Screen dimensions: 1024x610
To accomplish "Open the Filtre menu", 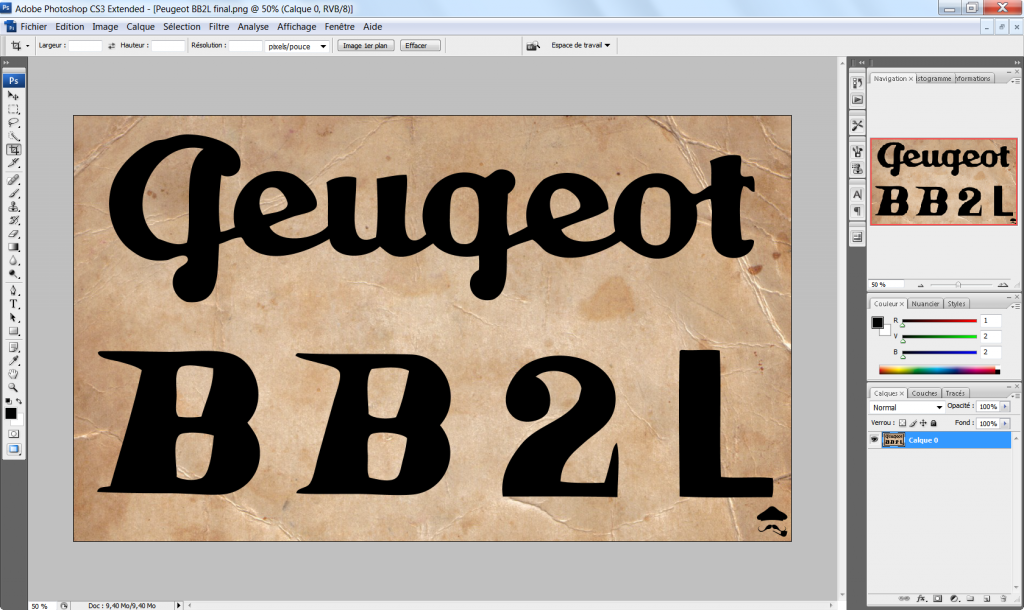I will (x=219, y=27).
